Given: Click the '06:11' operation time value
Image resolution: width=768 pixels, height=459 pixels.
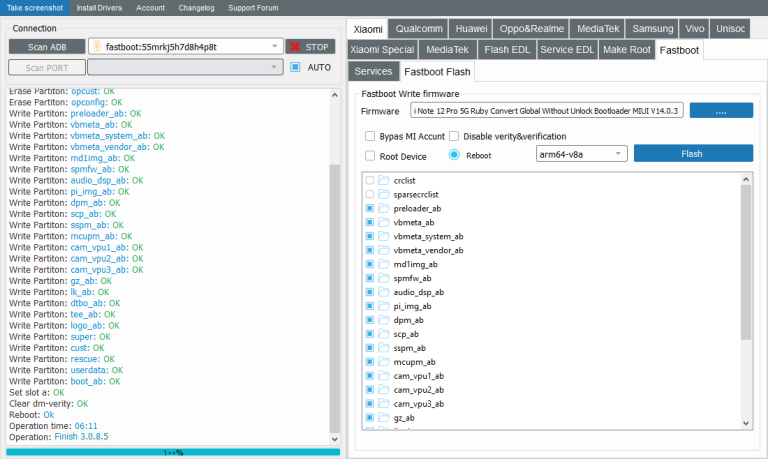Looking at the screenshot, I should 86,426.
